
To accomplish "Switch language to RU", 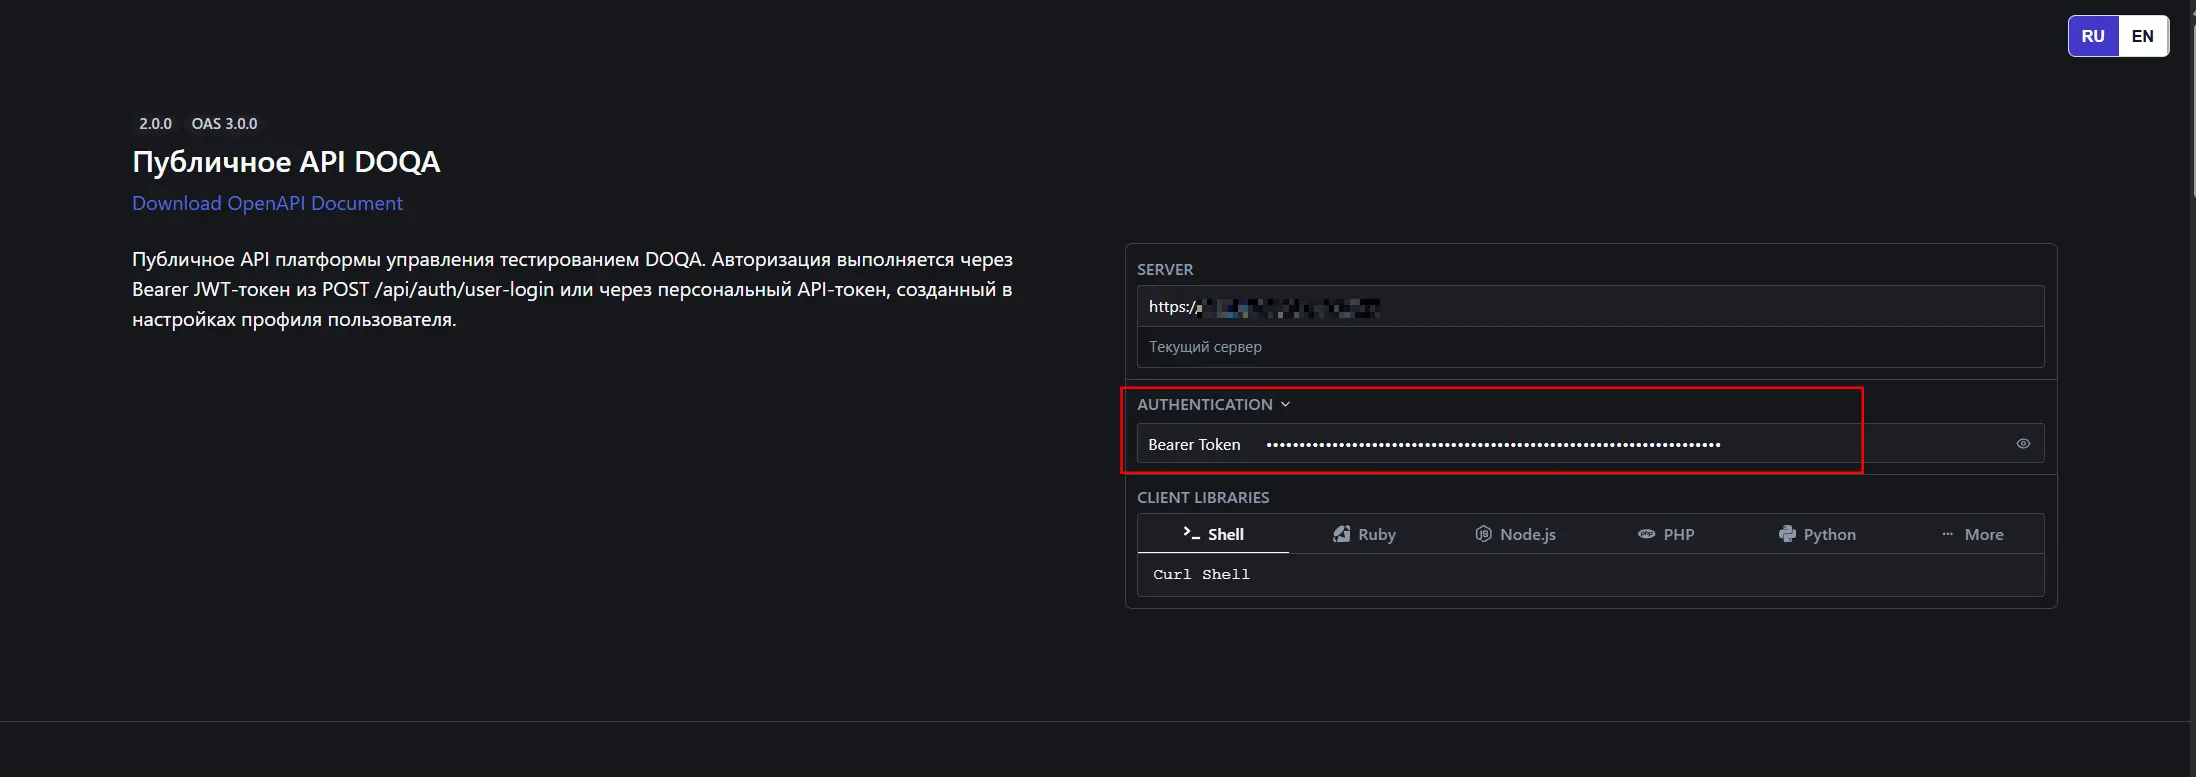I will [x=2093, y=36].
